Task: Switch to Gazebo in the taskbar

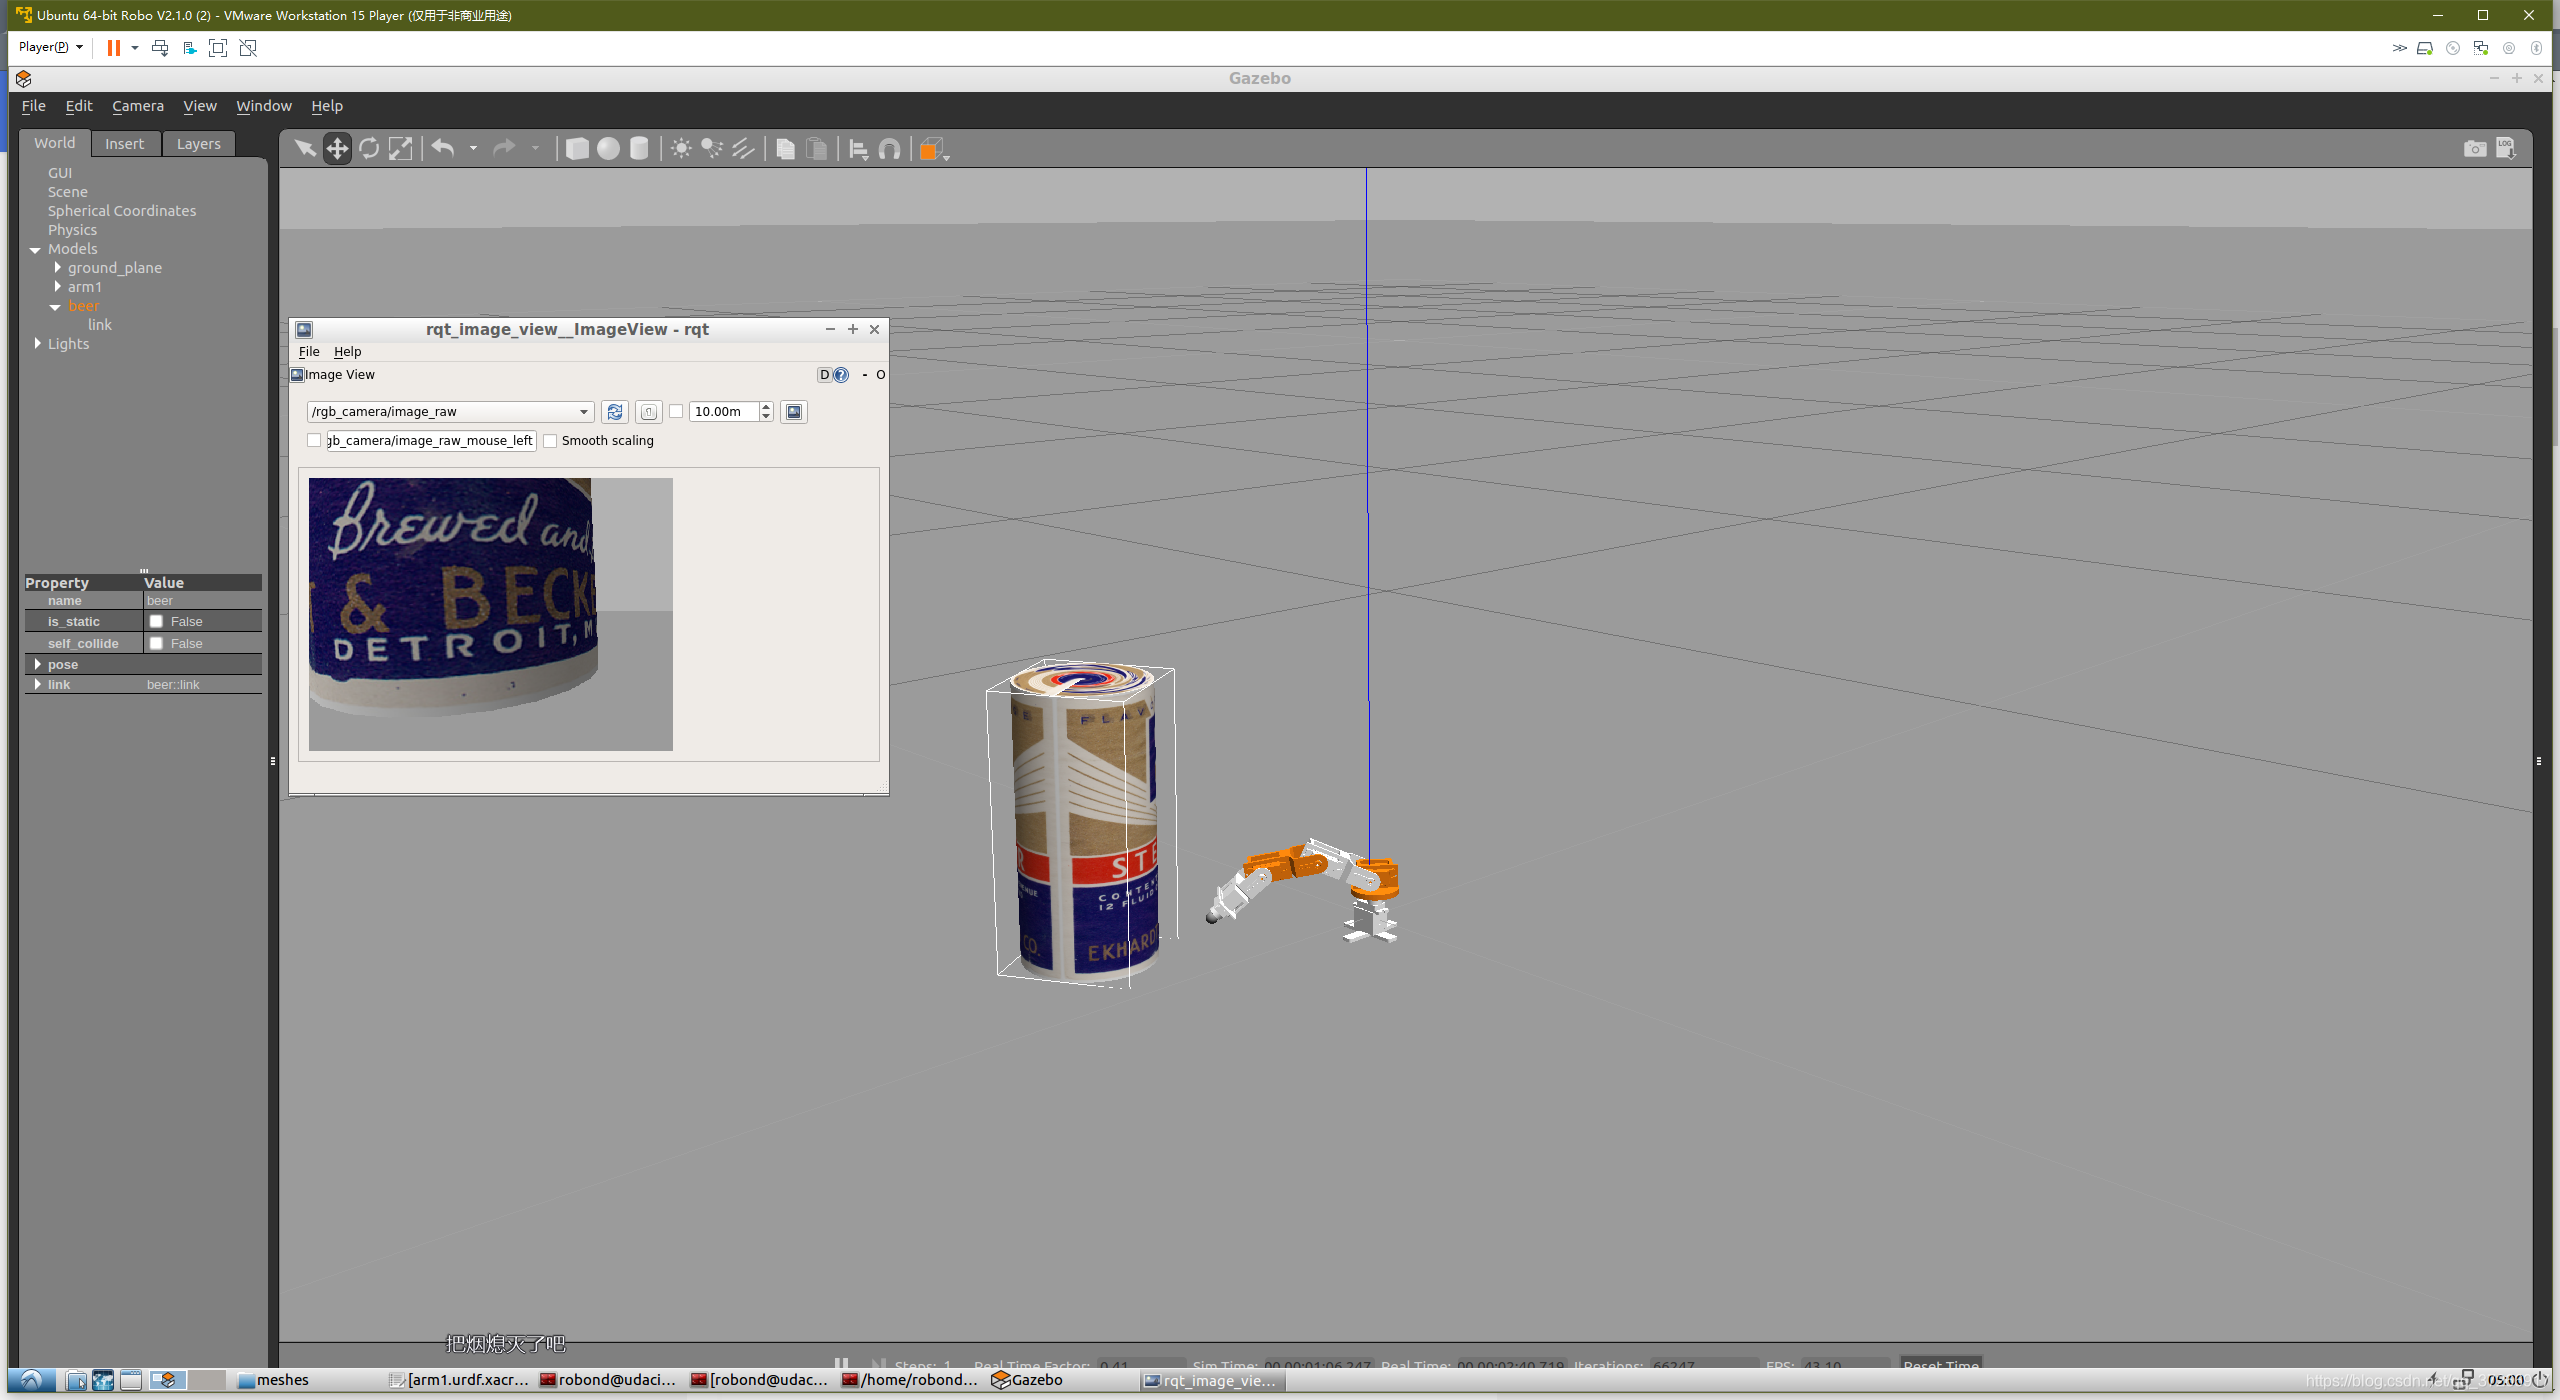Action: (1028, 1380)
